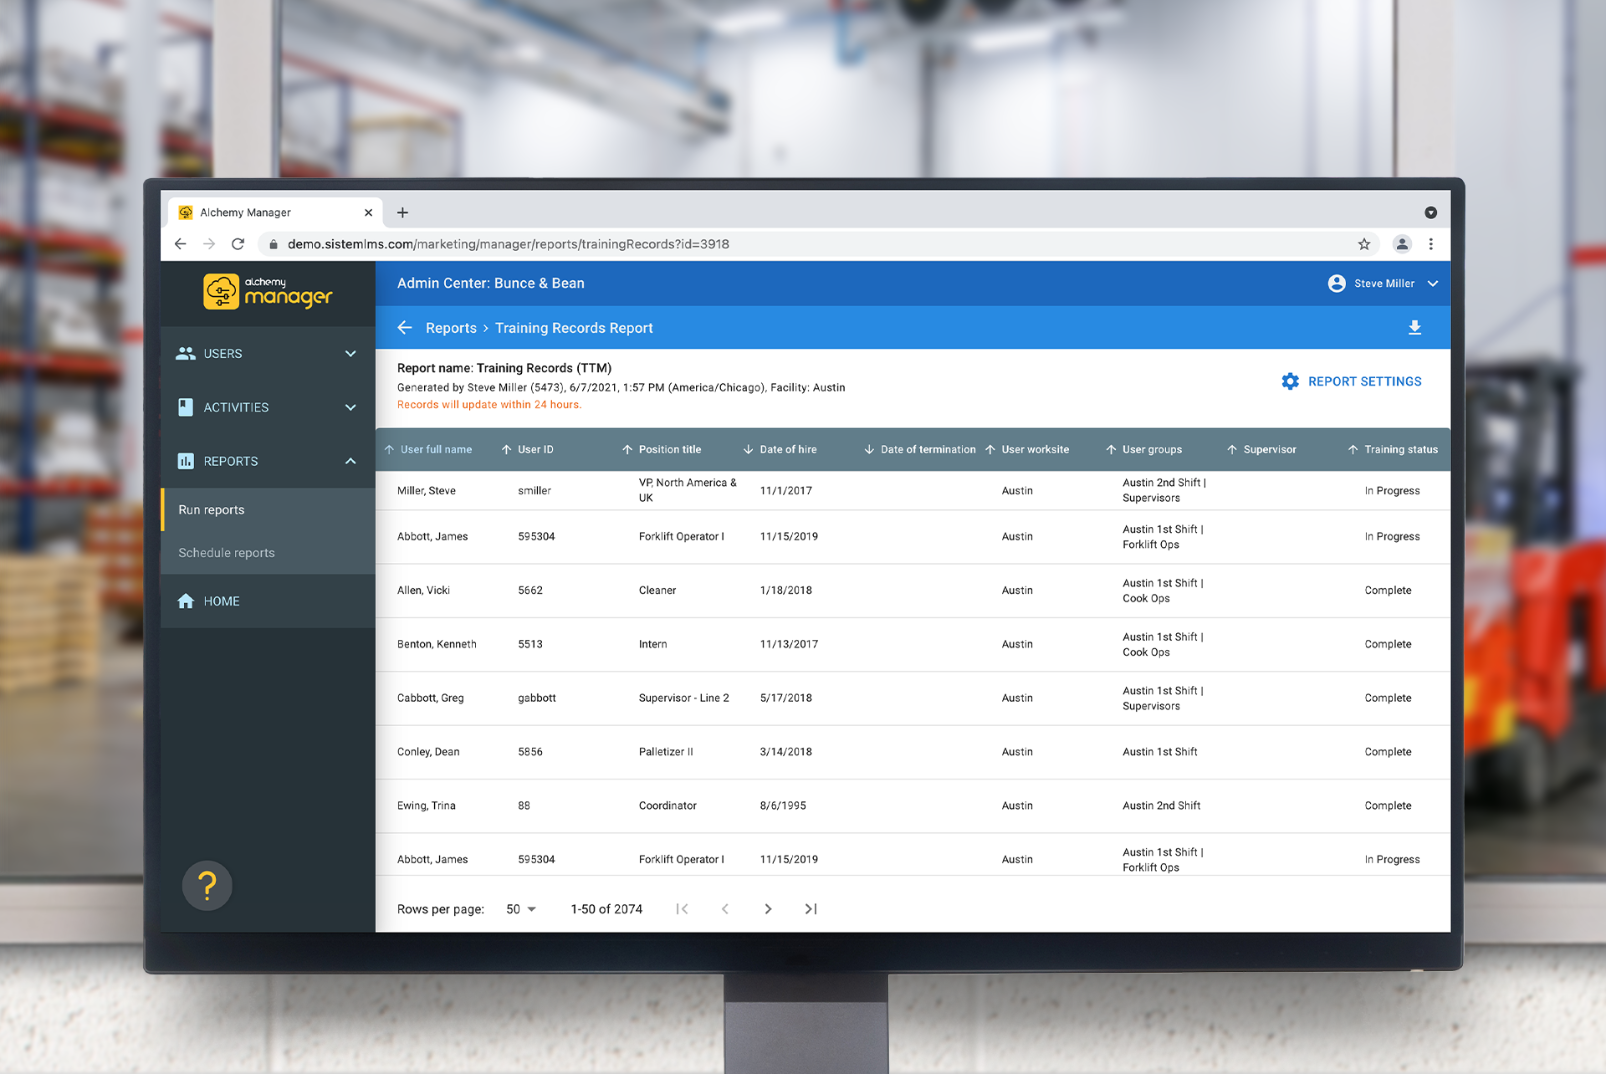Open the Steve Miller account dropdown
The height and width of the screenshot is (1074, 1606).
pyautogui.click(x=1384, y=284)
